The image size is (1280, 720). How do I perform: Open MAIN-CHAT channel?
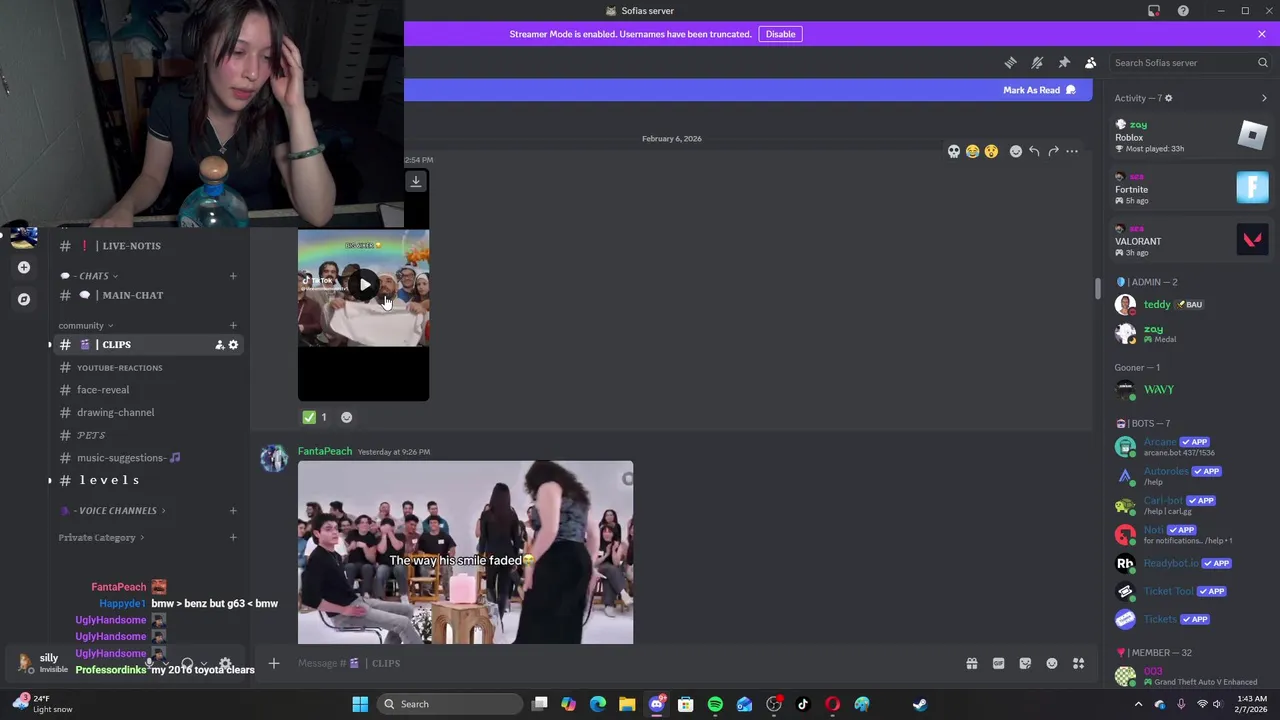132,295
